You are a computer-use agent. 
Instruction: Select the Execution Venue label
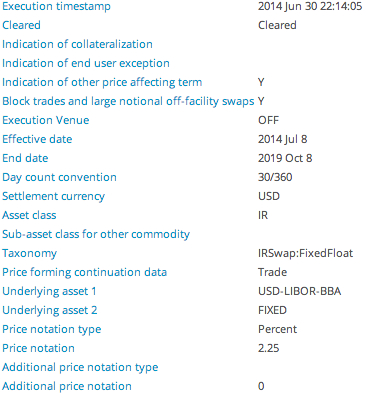tap(46, 120)
